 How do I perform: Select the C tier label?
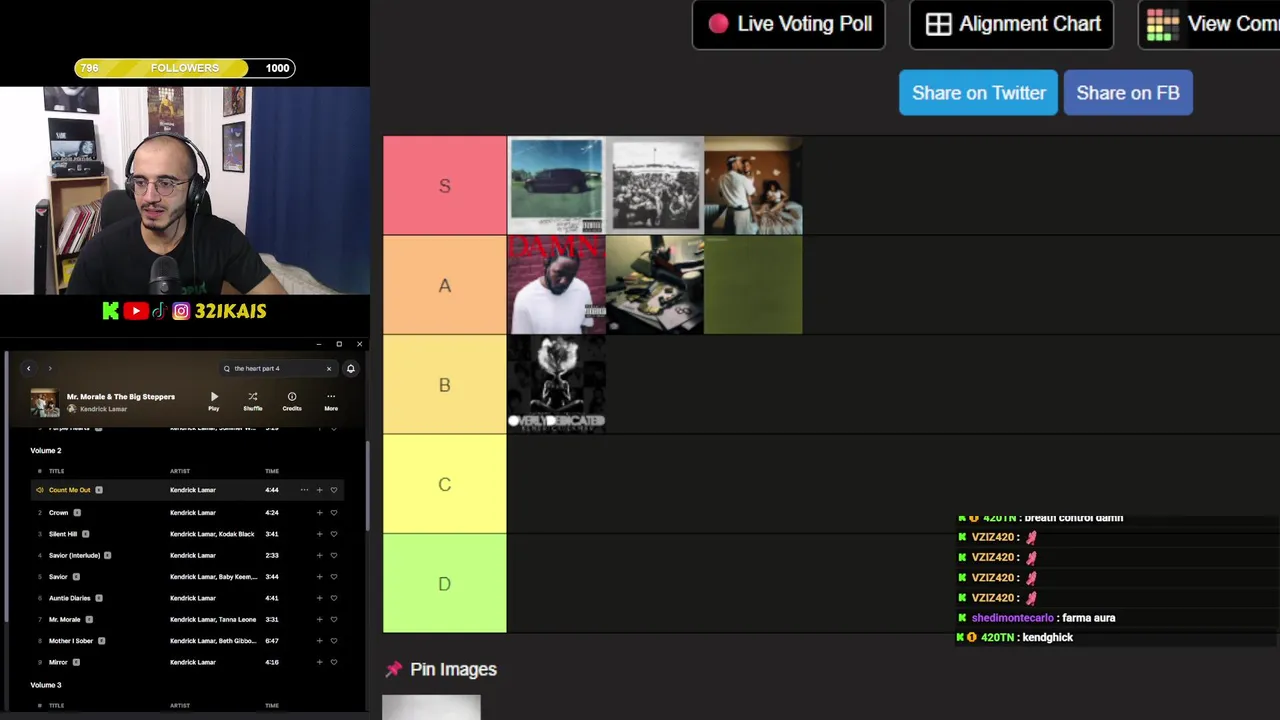click(445, 484)
